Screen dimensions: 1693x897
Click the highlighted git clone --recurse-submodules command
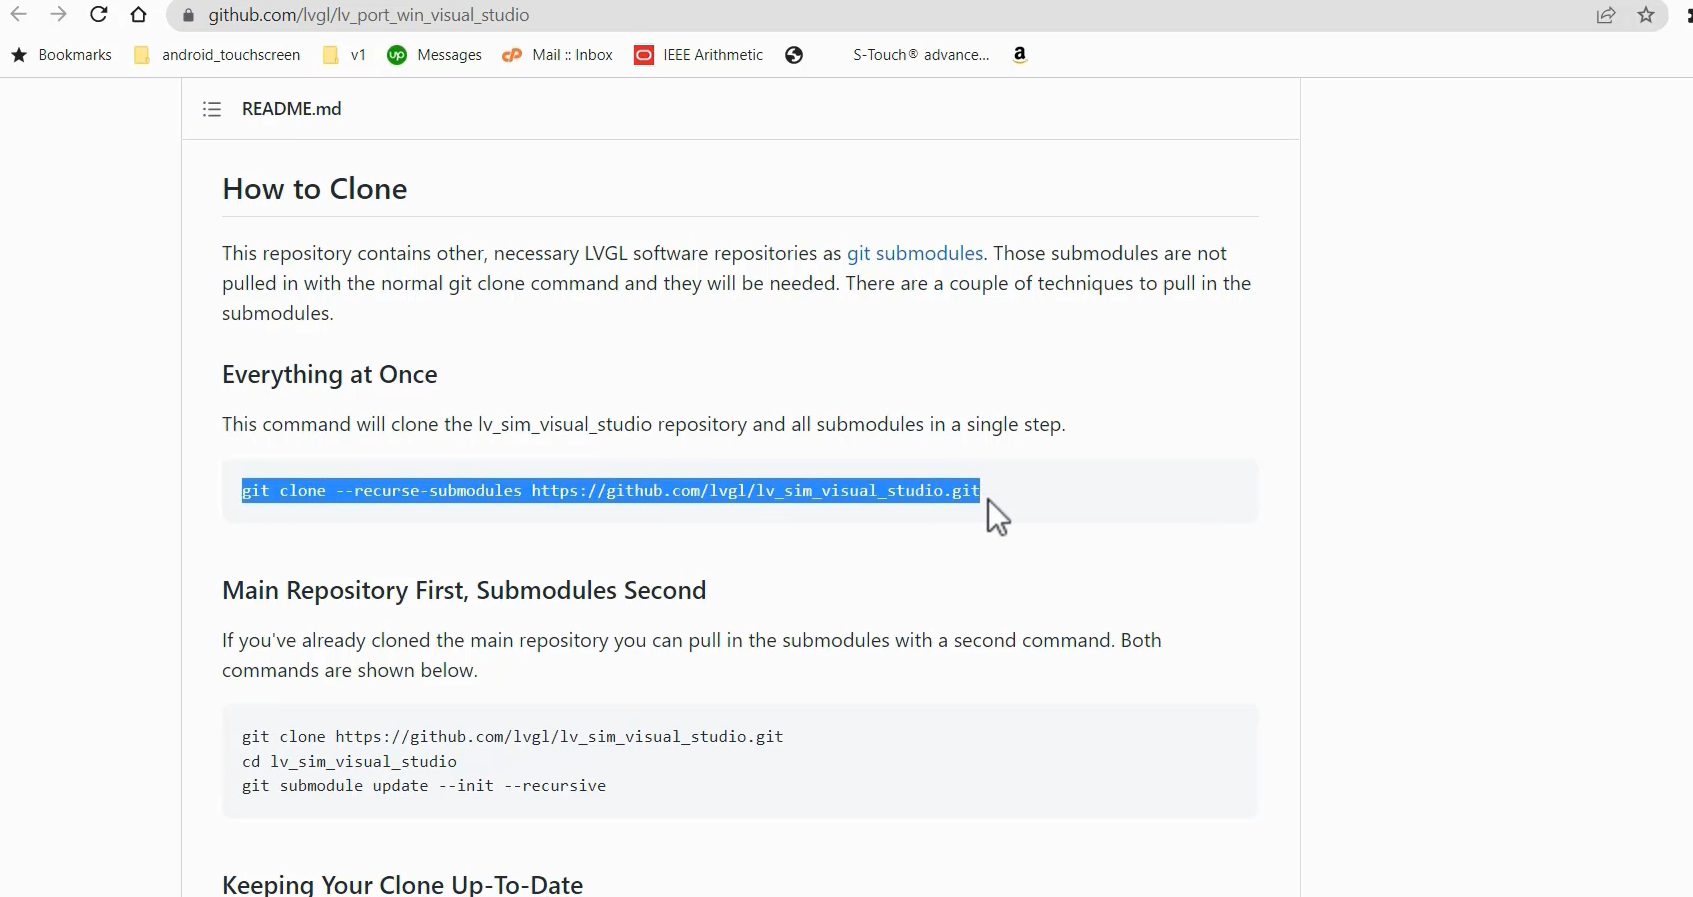[611, 491]
